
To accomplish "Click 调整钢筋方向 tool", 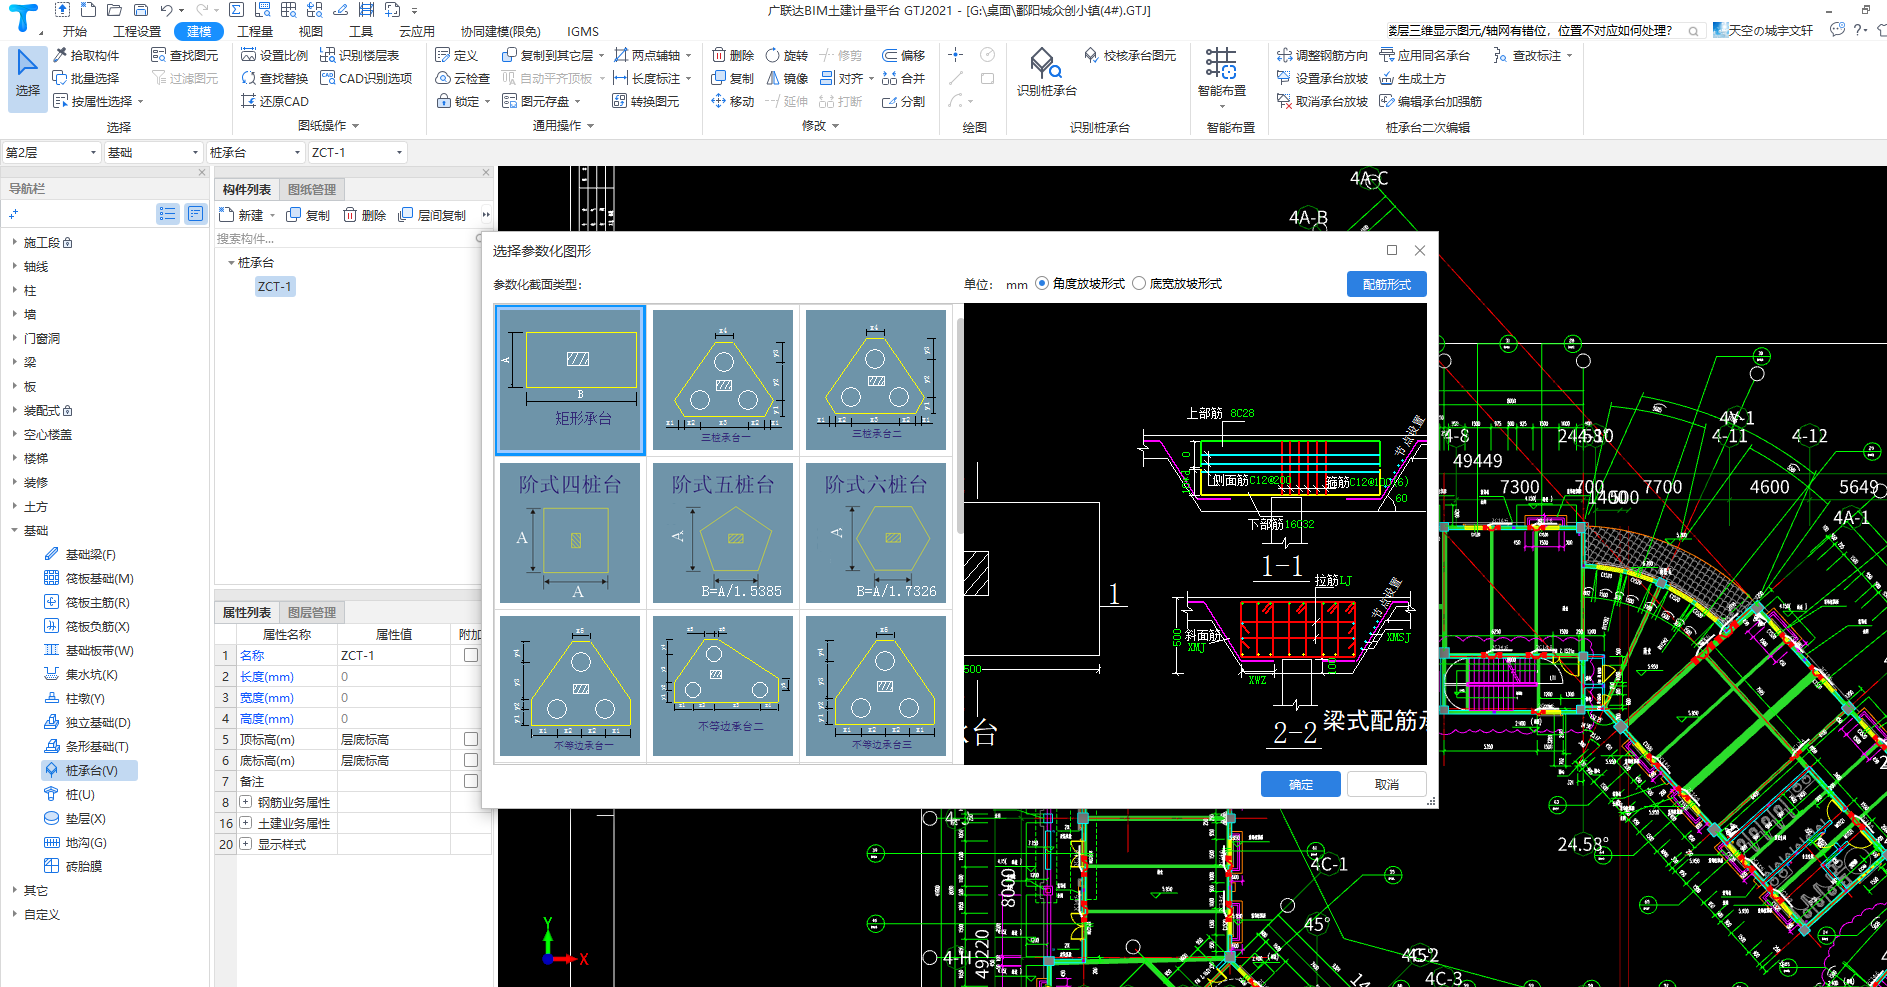I will (x=1322, y=56).
